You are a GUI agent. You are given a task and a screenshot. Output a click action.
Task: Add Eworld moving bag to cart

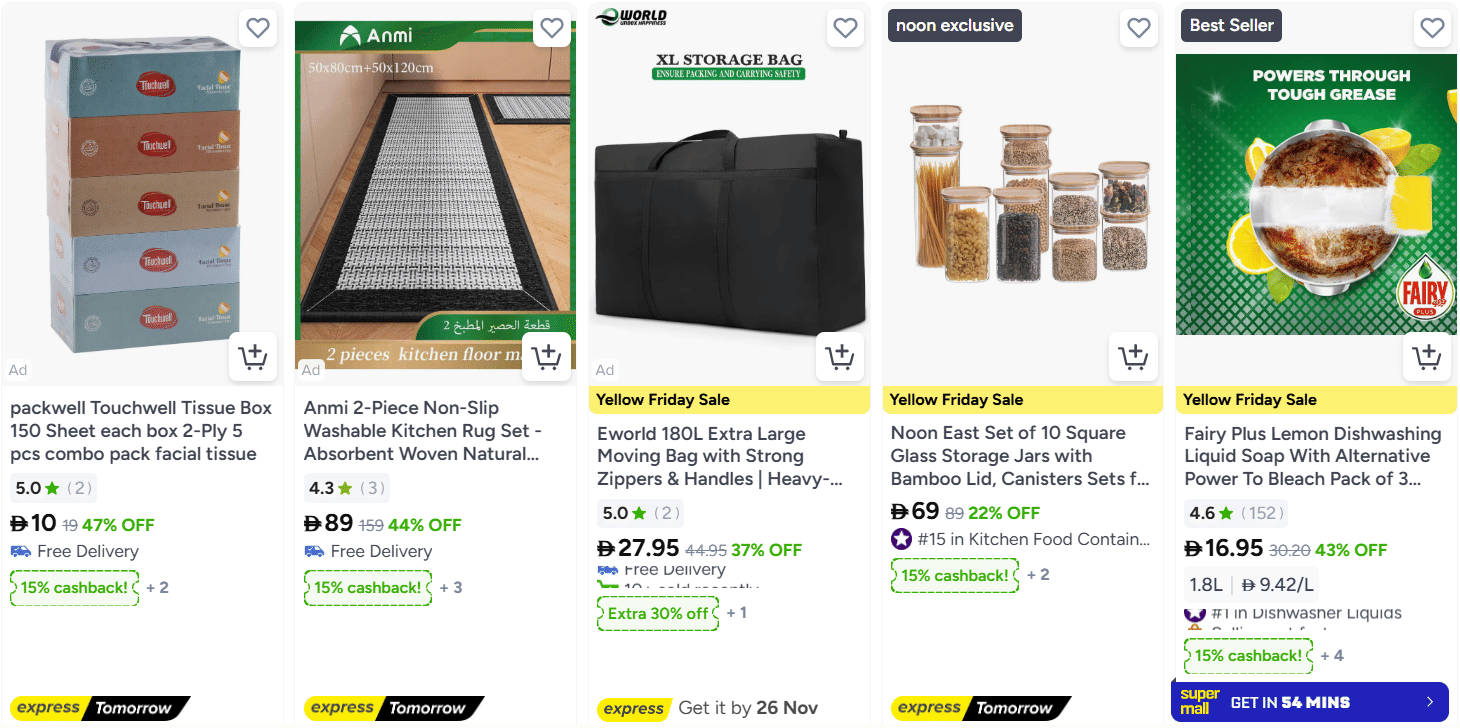pyautogui.click(x=840, y=356)
